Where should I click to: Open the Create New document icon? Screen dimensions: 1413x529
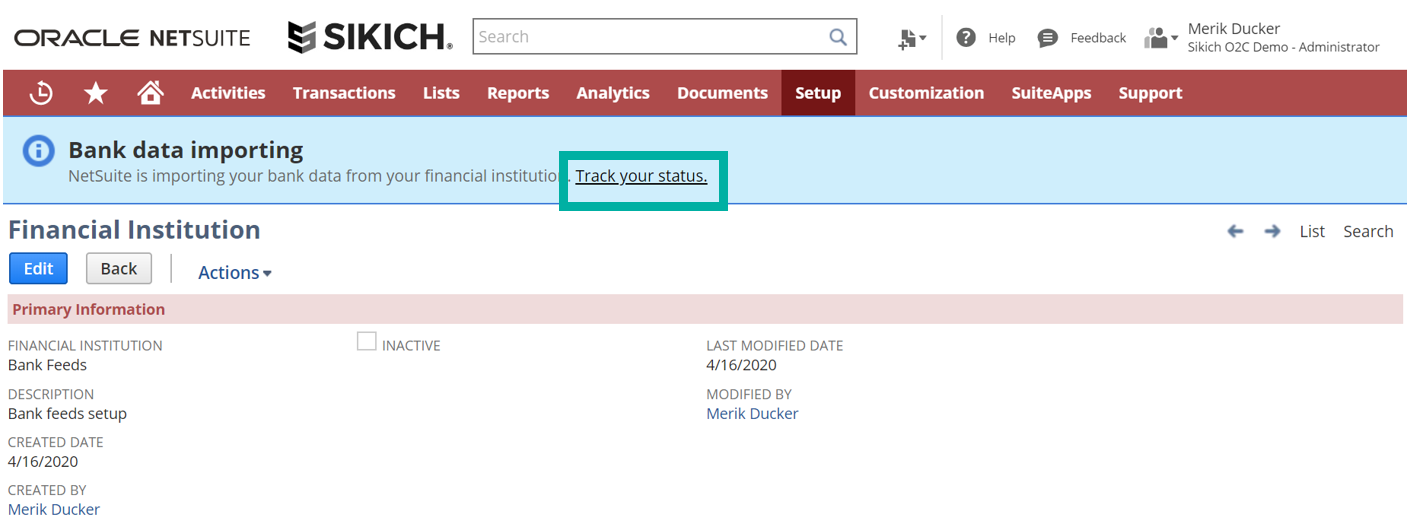click(911, 38)
